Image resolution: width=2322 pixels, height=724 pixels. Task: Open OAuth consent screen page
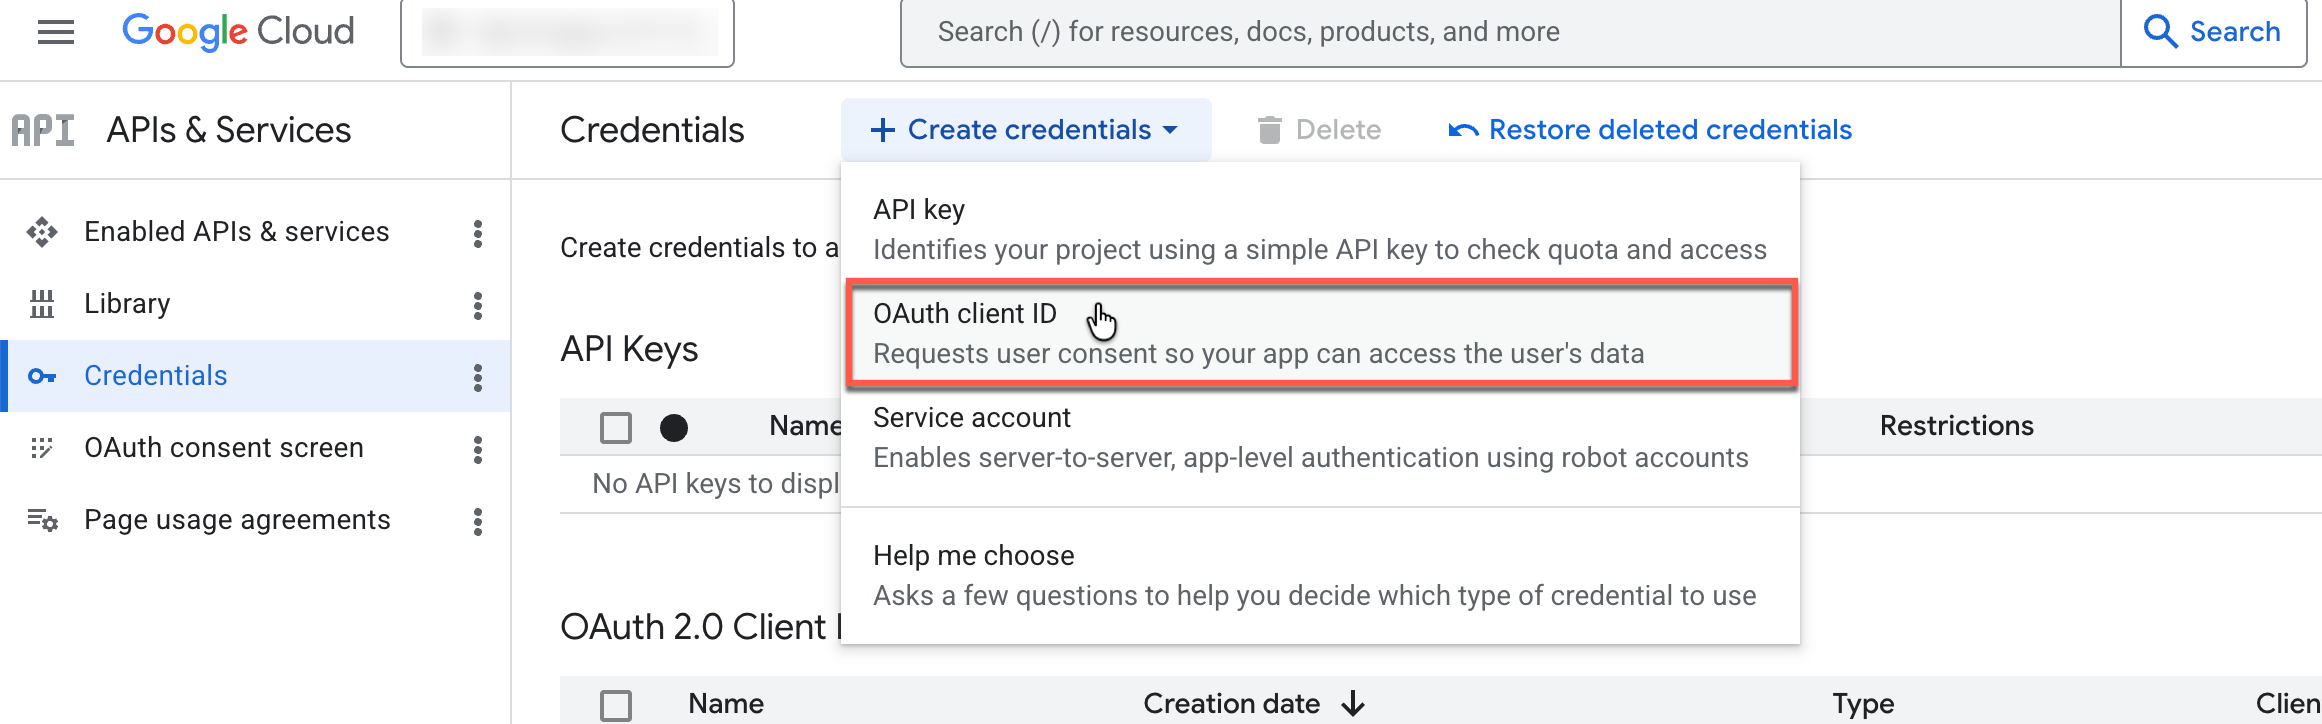[x=224, y=448]
